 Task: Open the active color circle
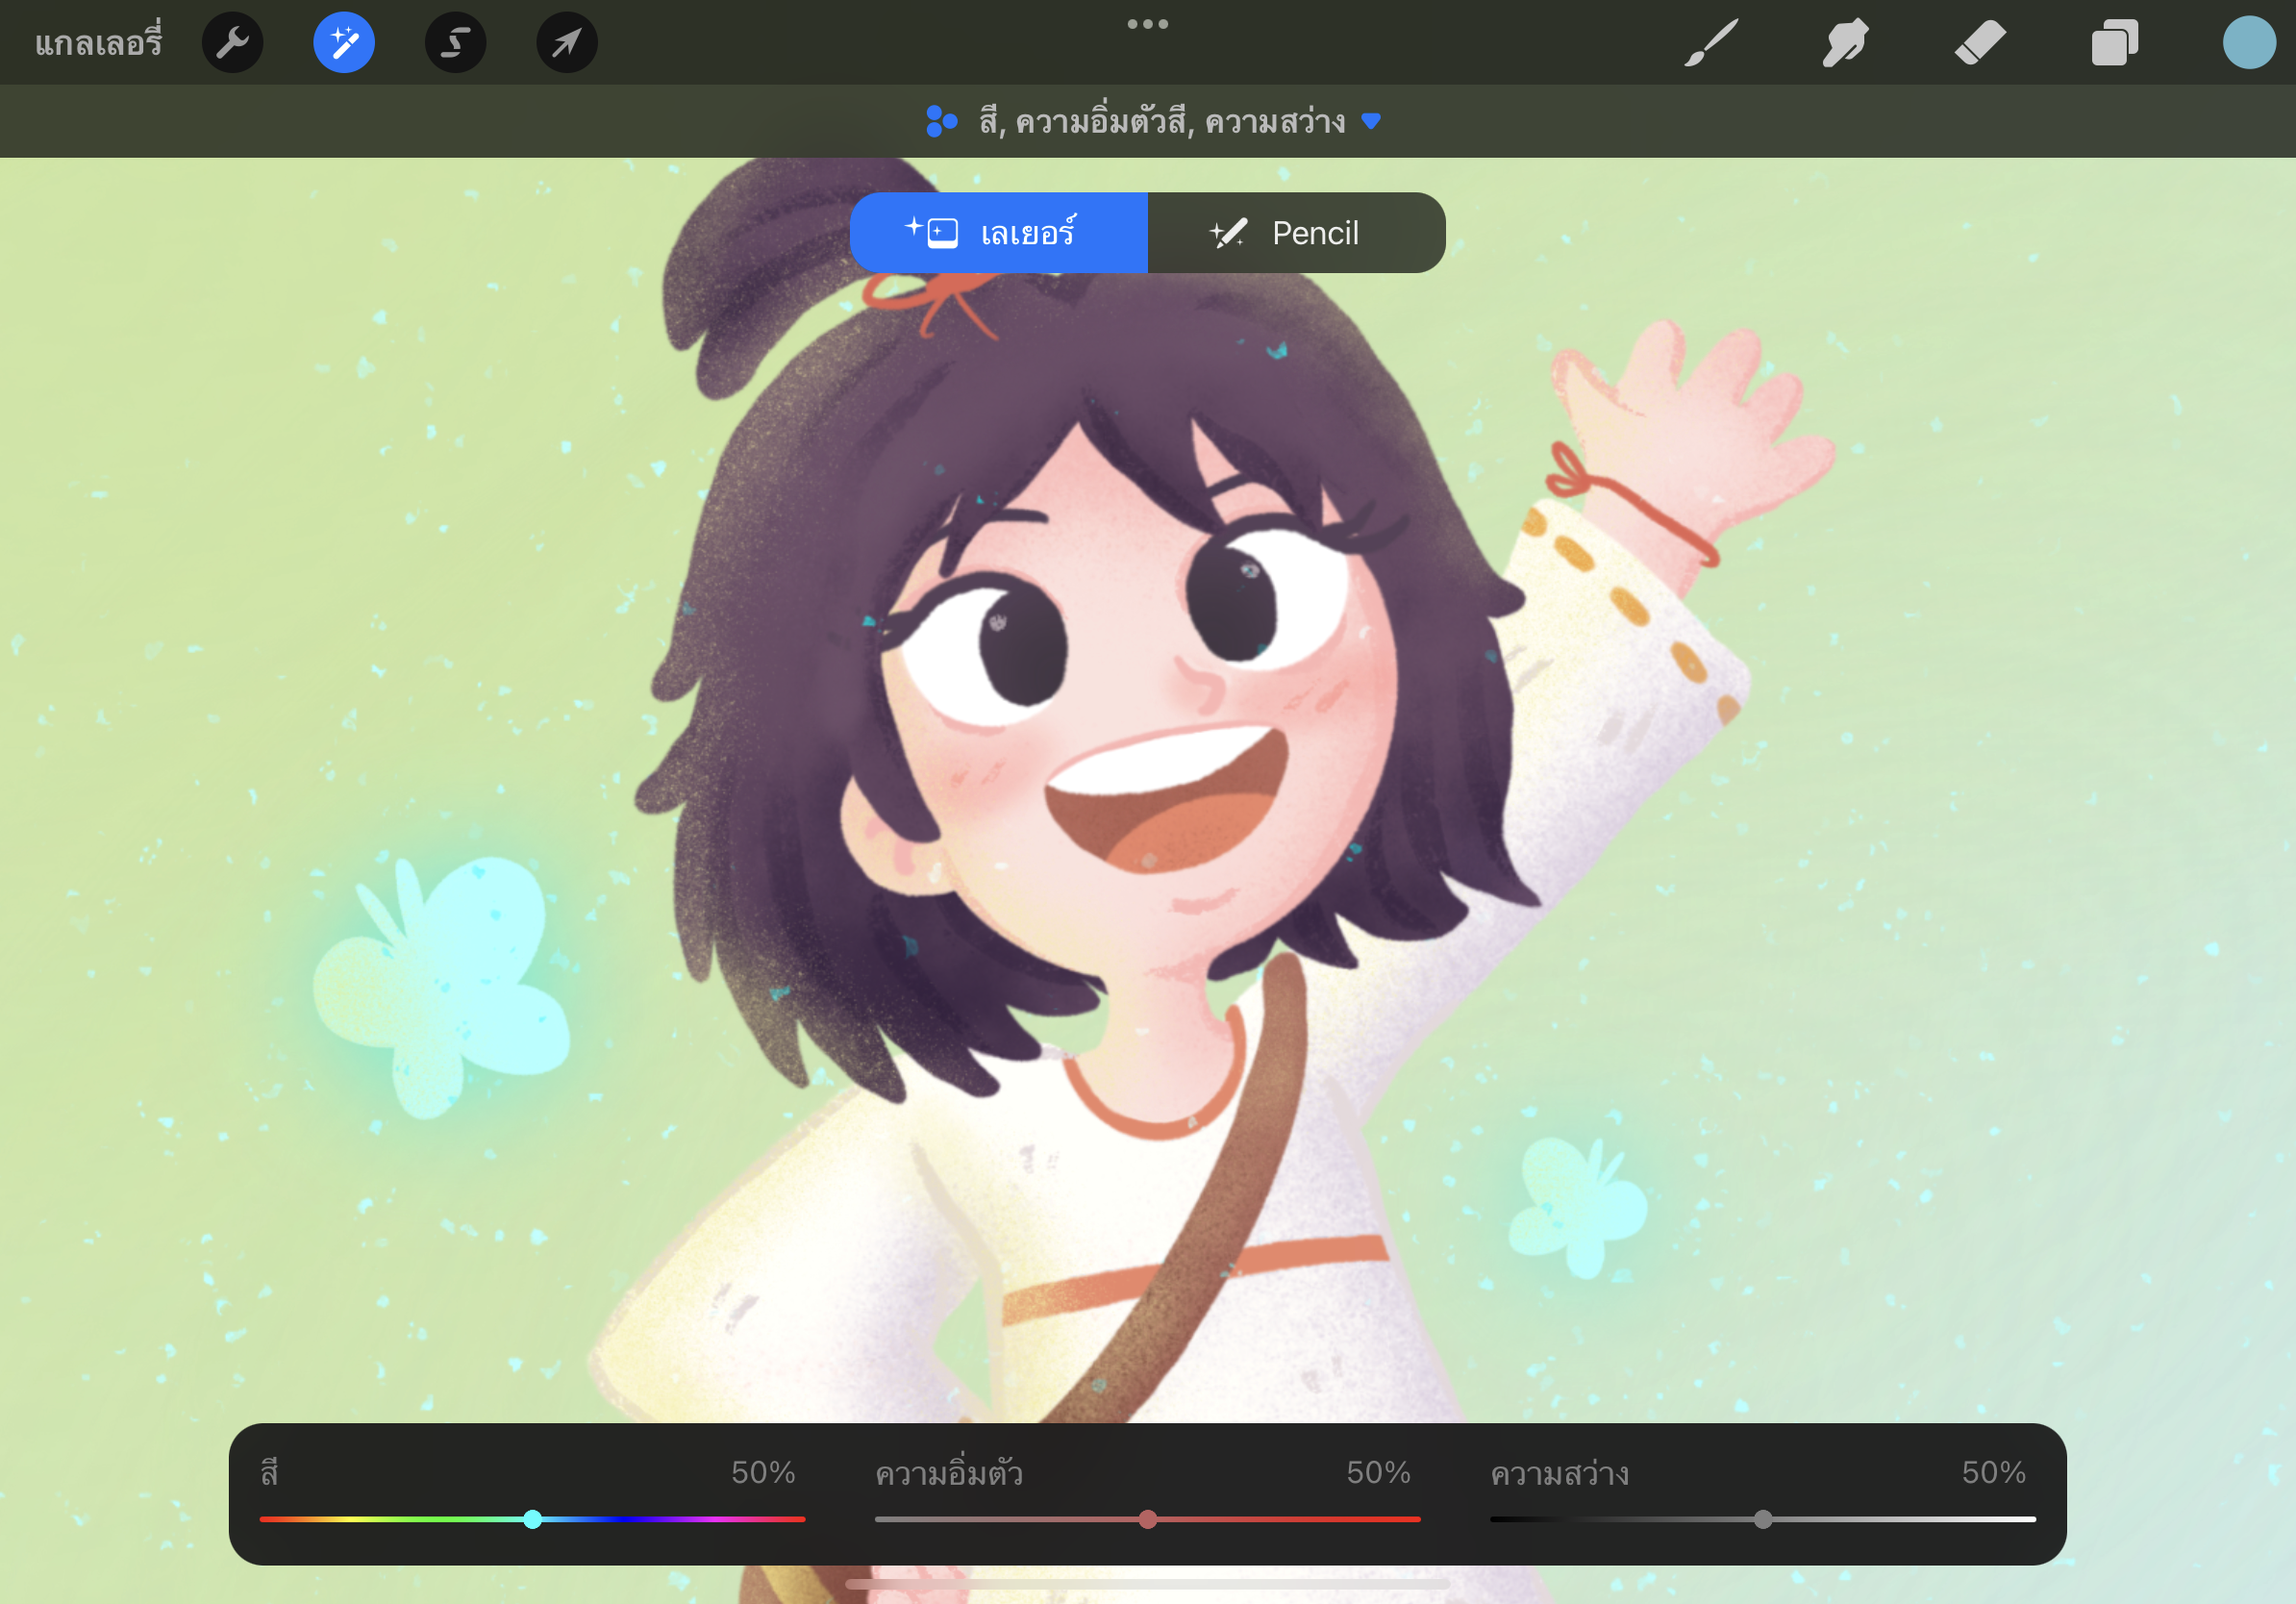tap(2249, 43)
